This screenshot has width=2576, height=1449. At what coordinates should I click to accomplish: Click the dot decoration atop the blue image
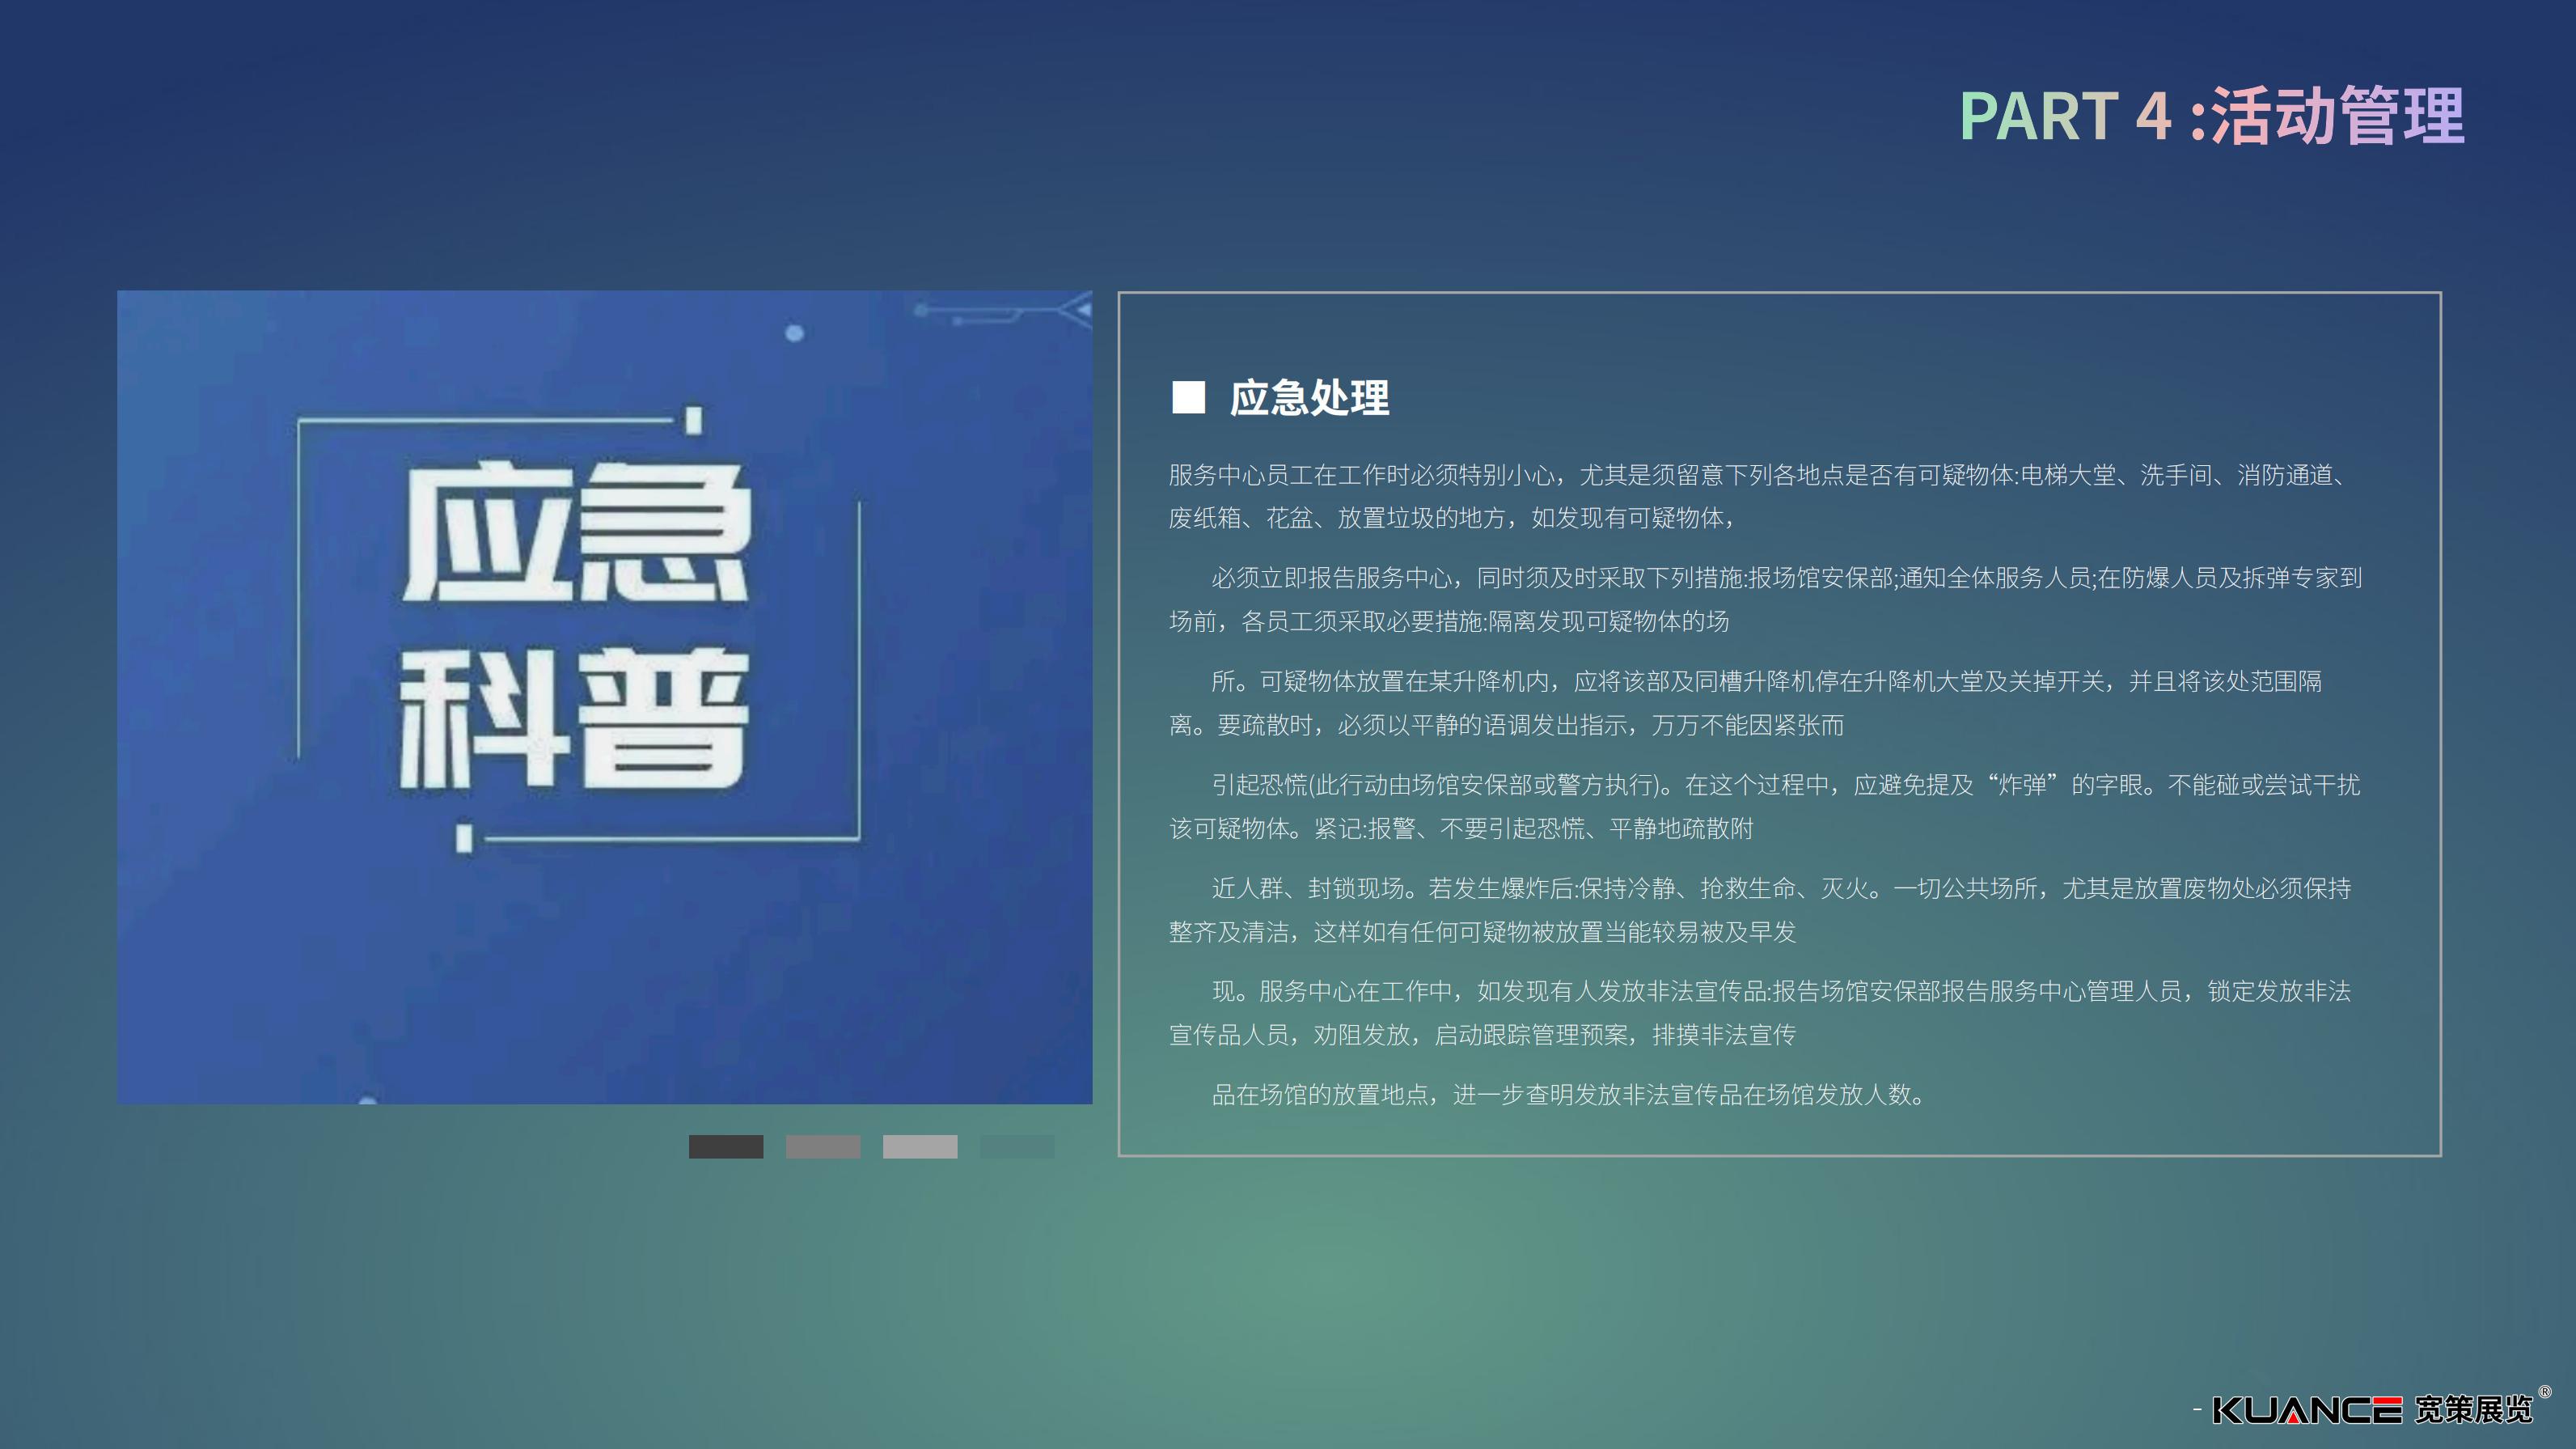click(794, 333)
